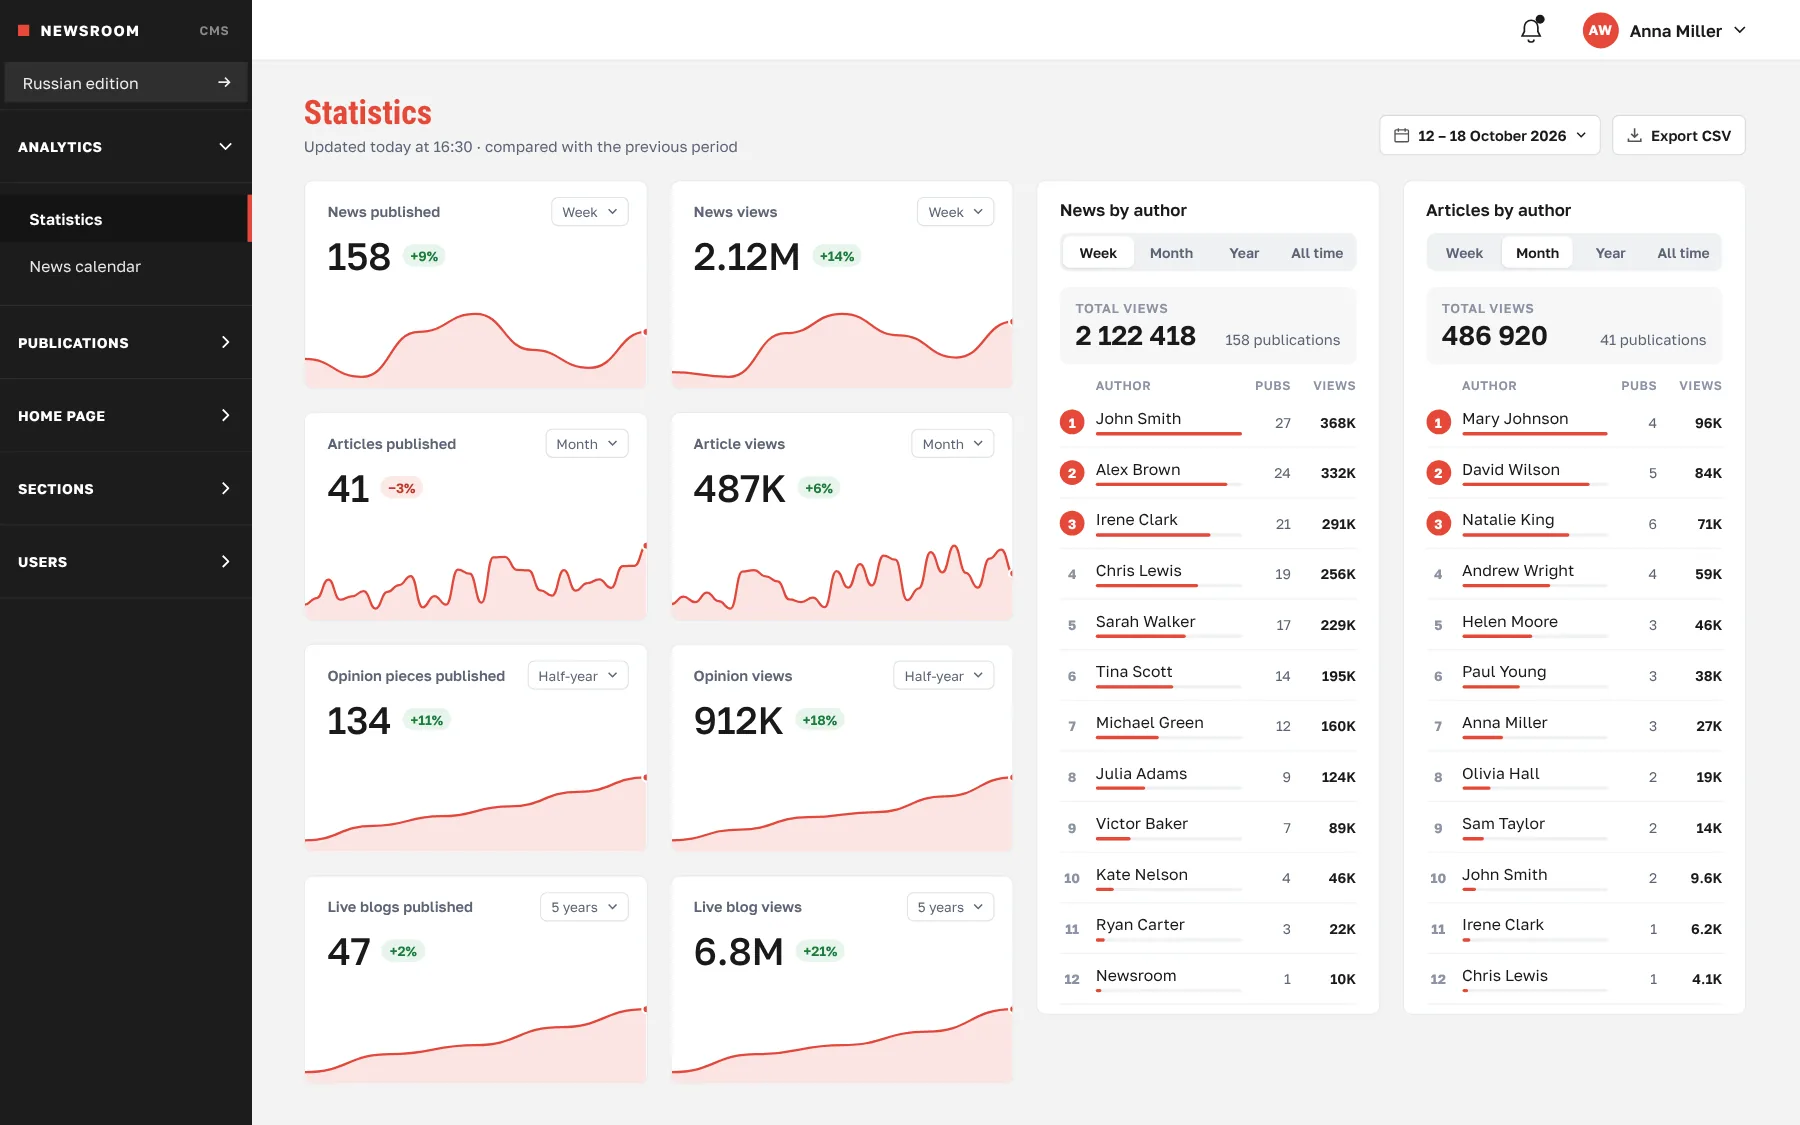The height and width of the screenshot is (1125, 1800).
Task: Click rank 1 badge for Mary Johnson
Action: [1438, 422]
